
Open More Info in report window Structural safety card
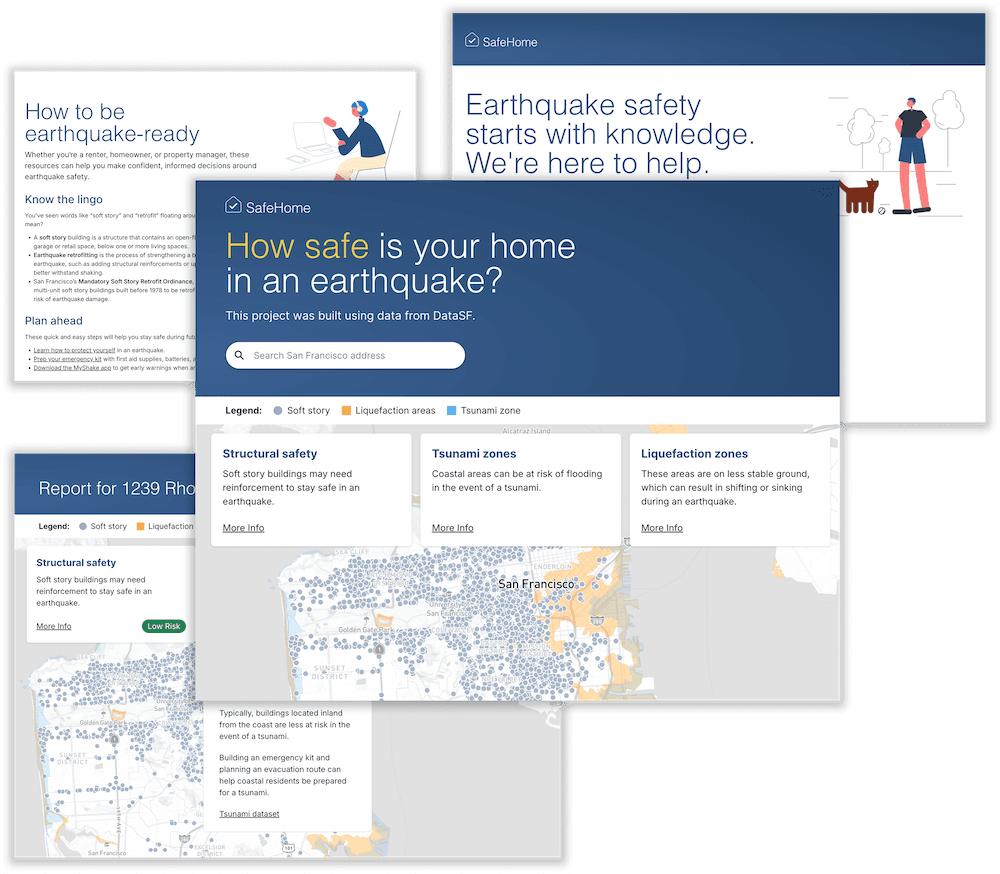[54, 626]
